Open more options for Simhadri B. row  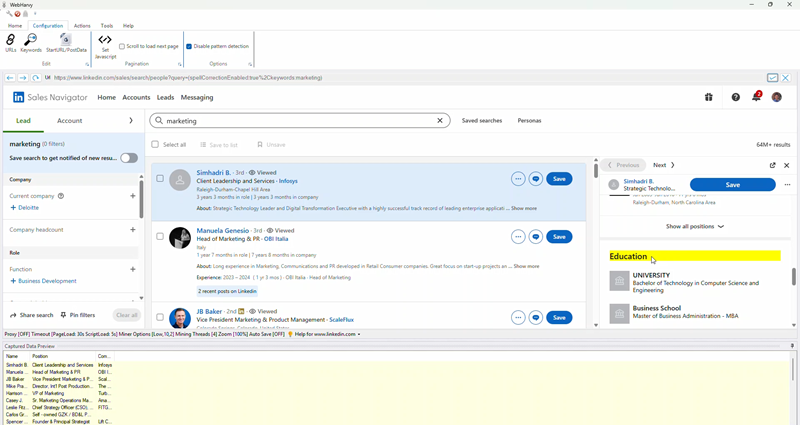[x=518, y=179]
